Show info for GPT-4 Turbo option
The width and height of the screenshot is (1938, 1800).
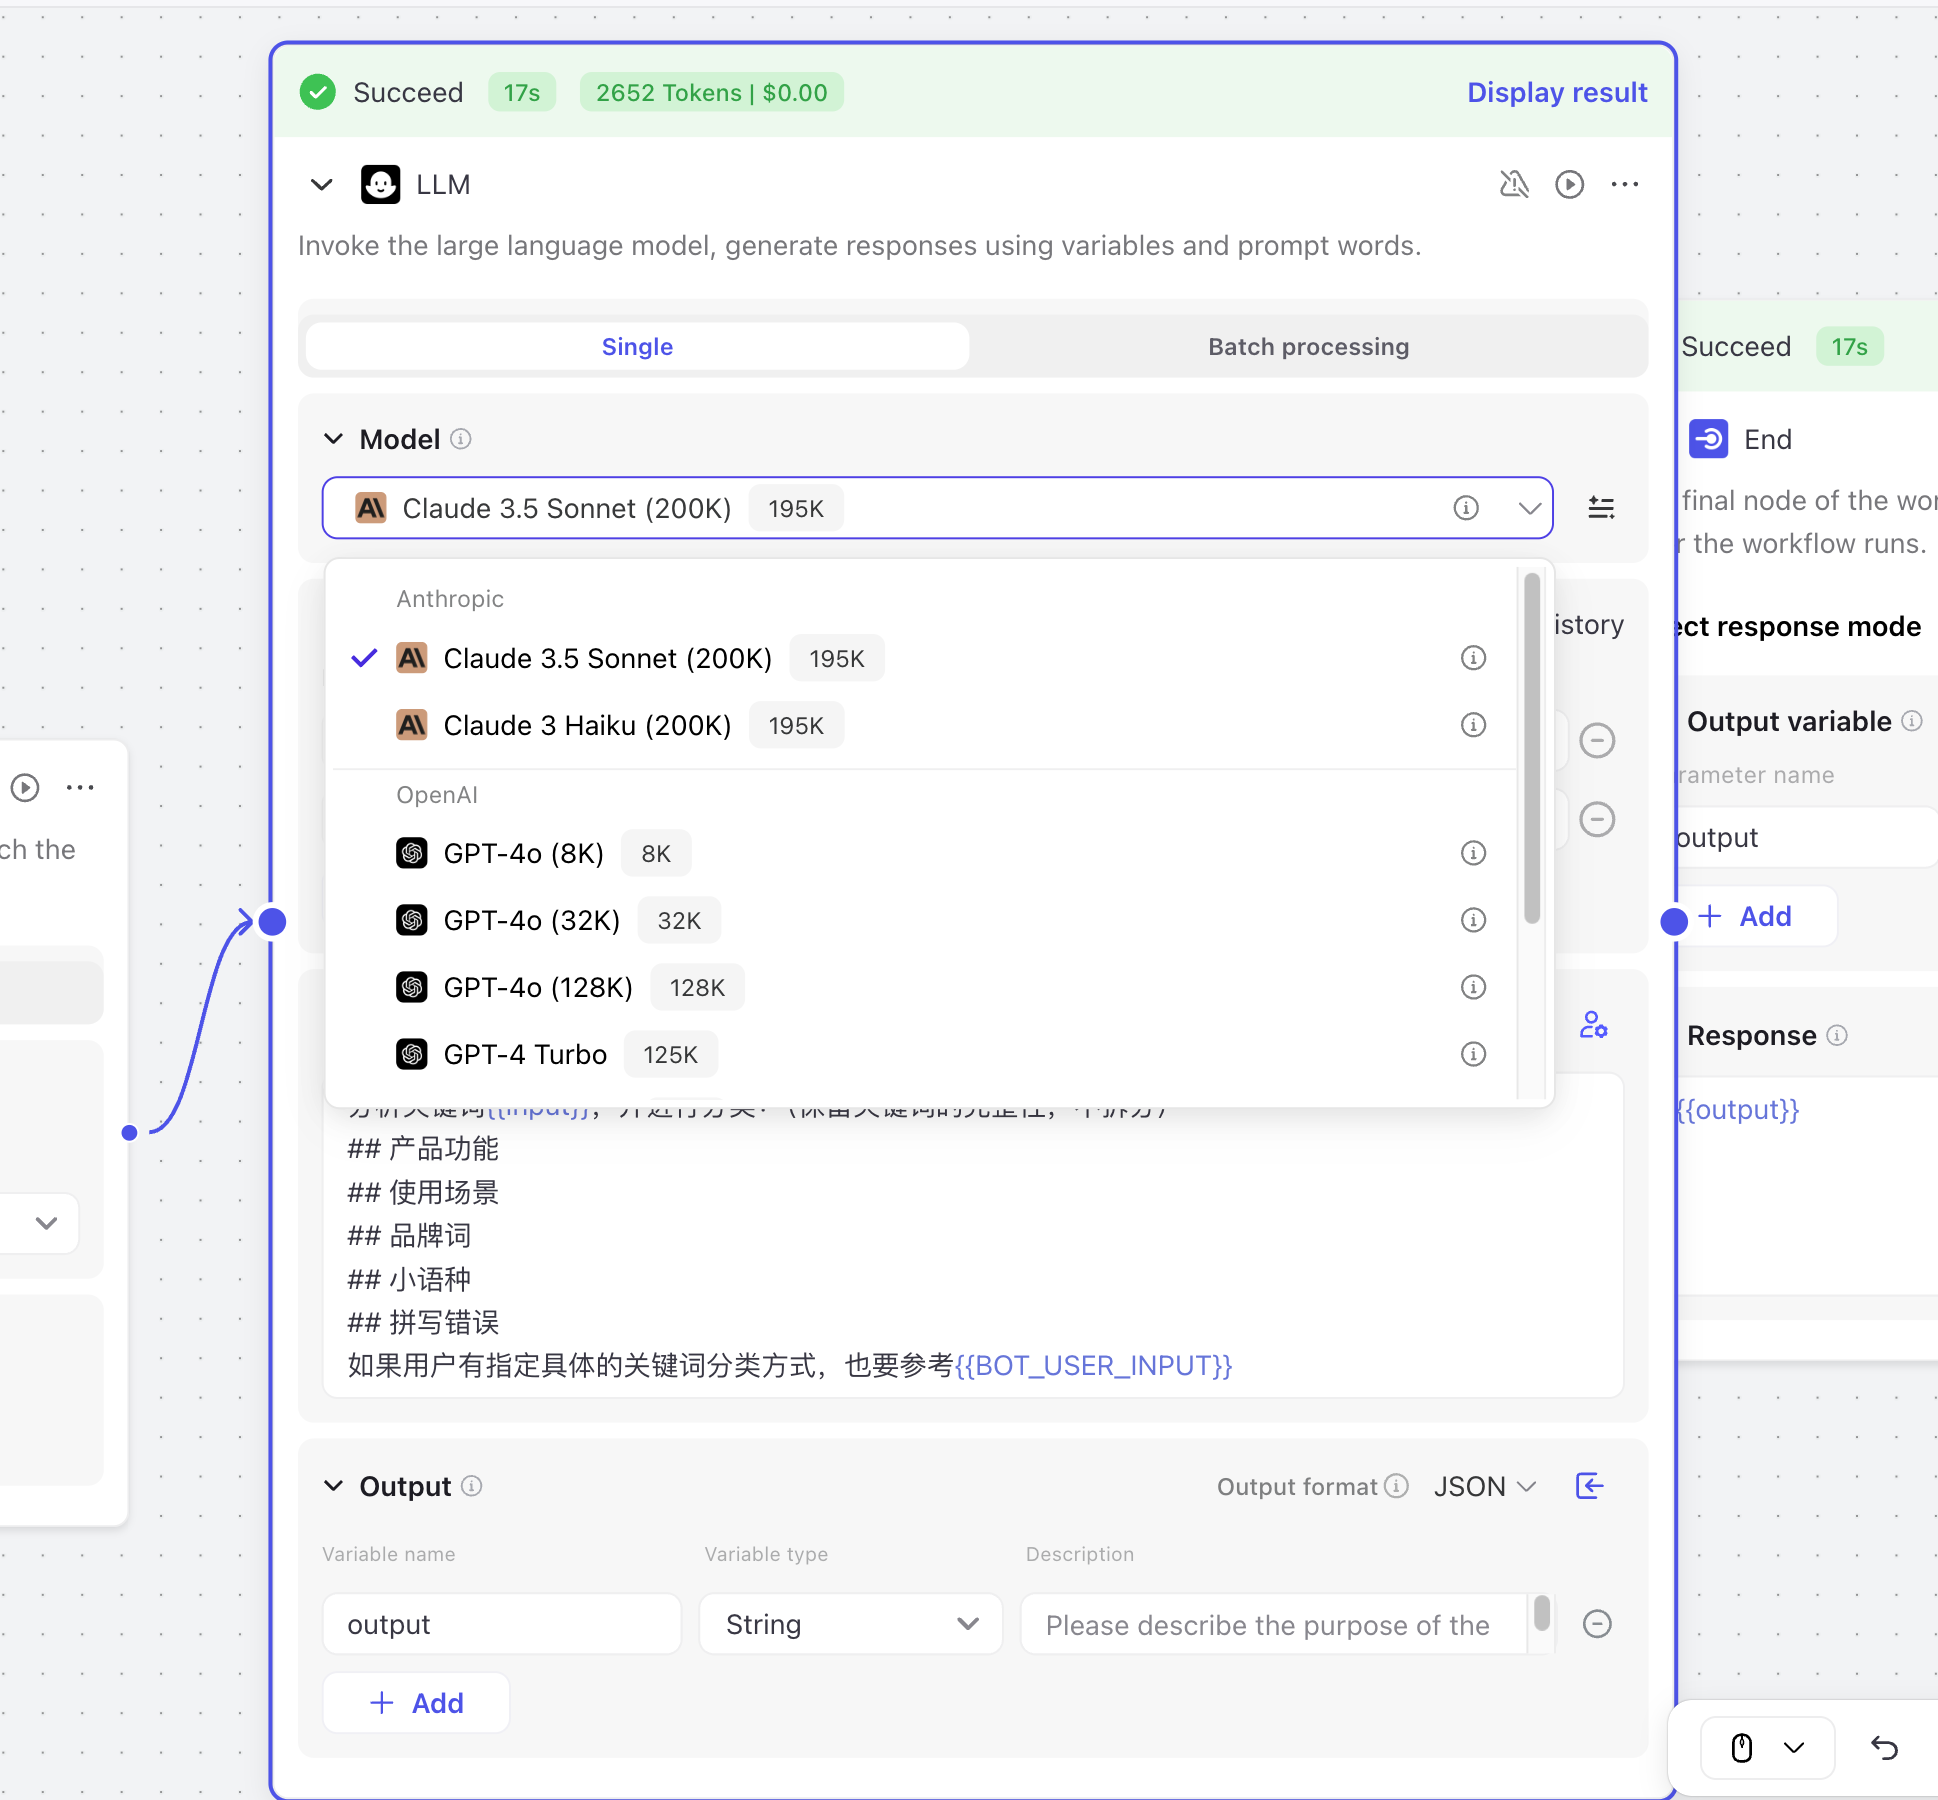1473,1054
